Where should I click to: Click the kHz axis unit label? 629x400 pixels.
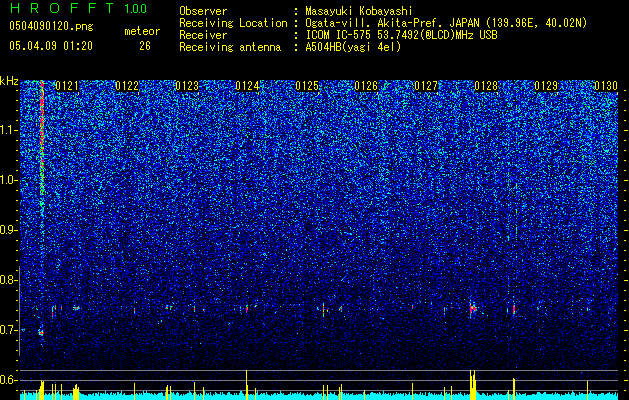9,81
